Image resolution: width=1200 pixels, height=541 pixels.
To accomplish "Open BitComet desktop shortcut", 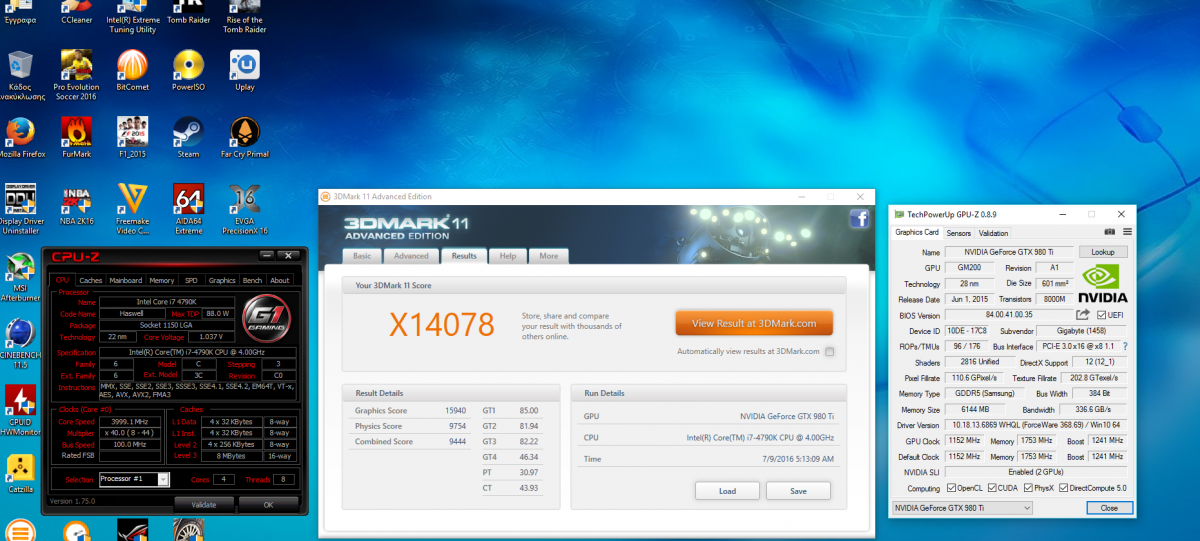I will tap(132, 66).
